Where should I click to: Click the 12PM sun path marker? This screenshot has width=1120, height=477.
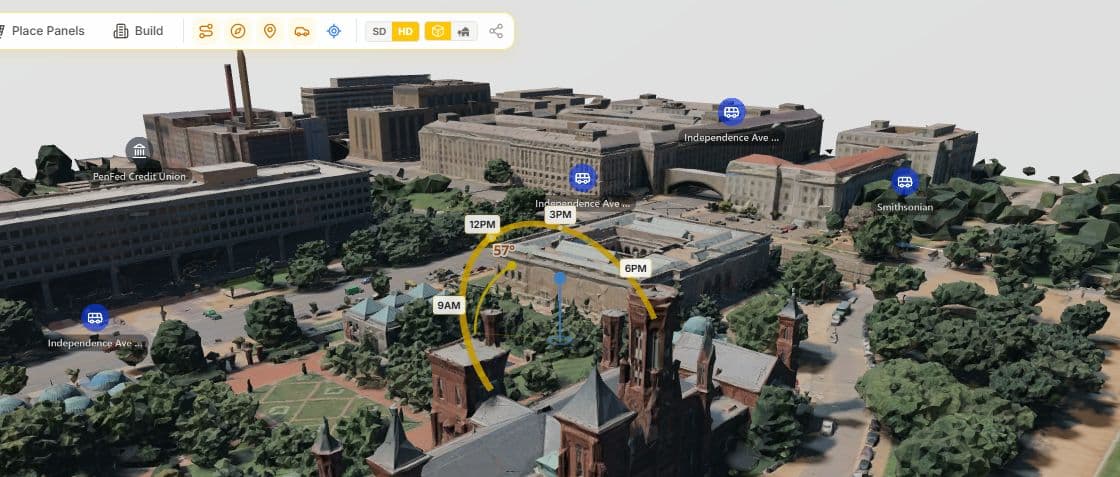(482, 224)
